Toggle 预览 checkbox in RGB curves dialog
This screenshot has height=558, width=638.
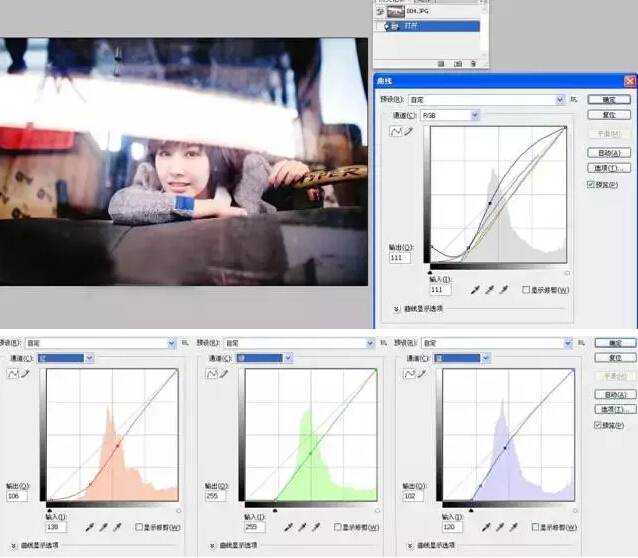coord(590,185)
